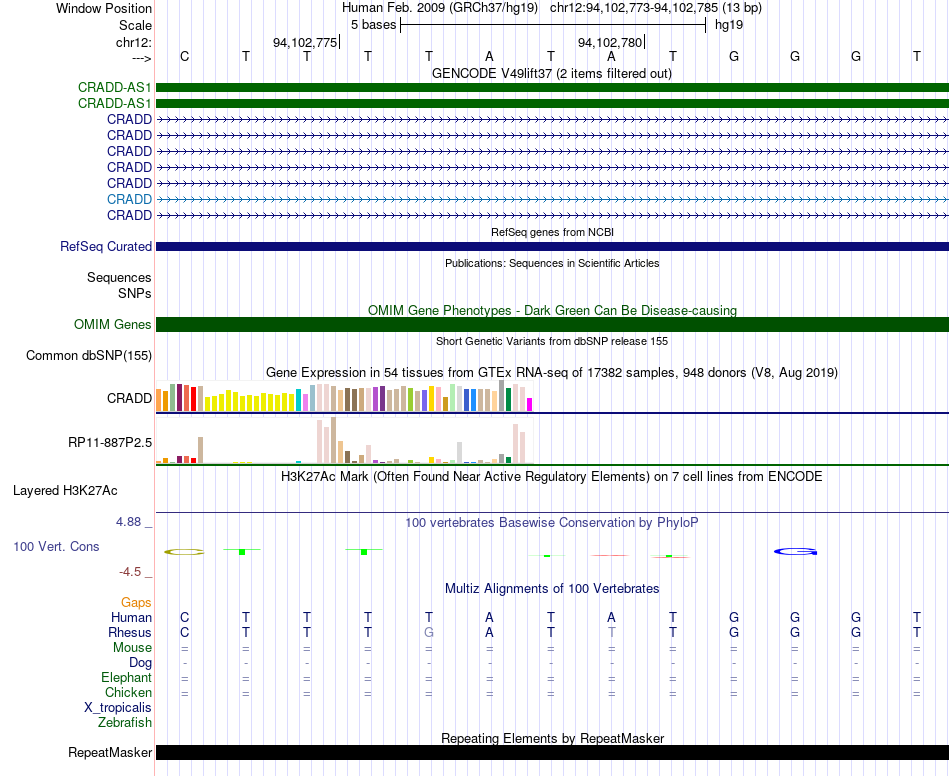Click the faded G in Rhesus row
This screenshot has height=776, width=950.
tap(429, 632)
